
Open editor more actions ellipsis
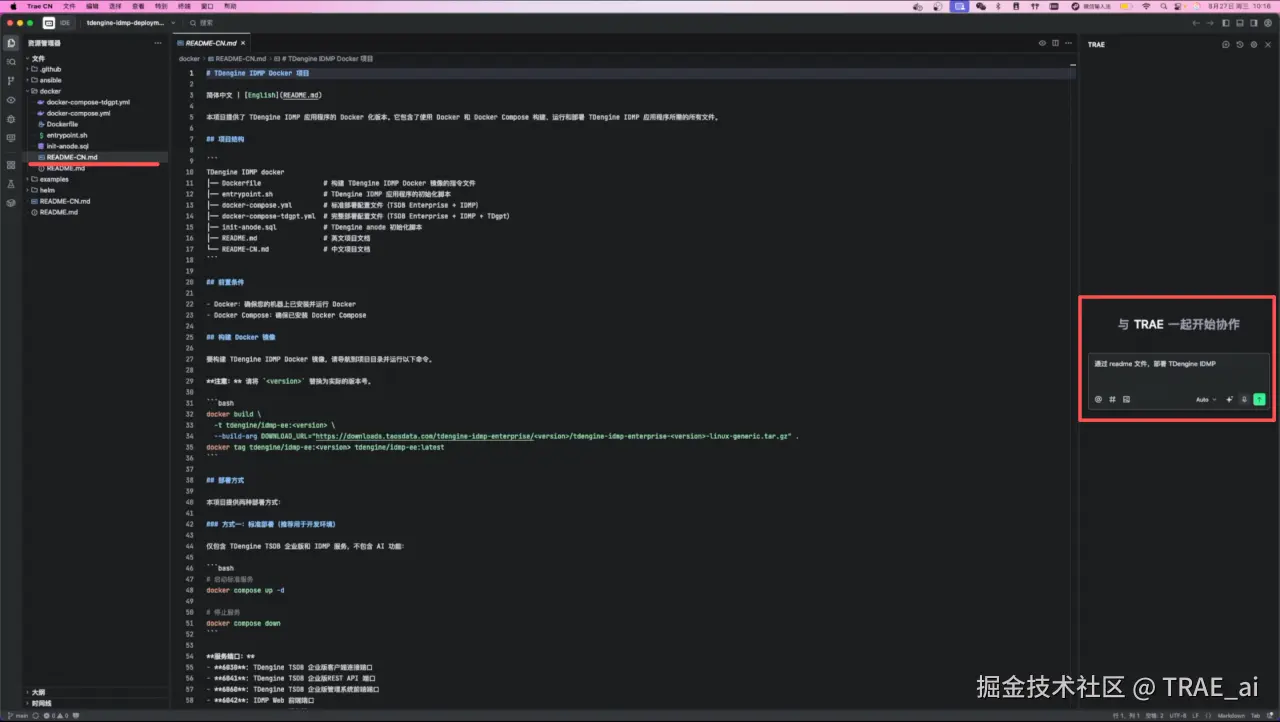(1066, 43)
